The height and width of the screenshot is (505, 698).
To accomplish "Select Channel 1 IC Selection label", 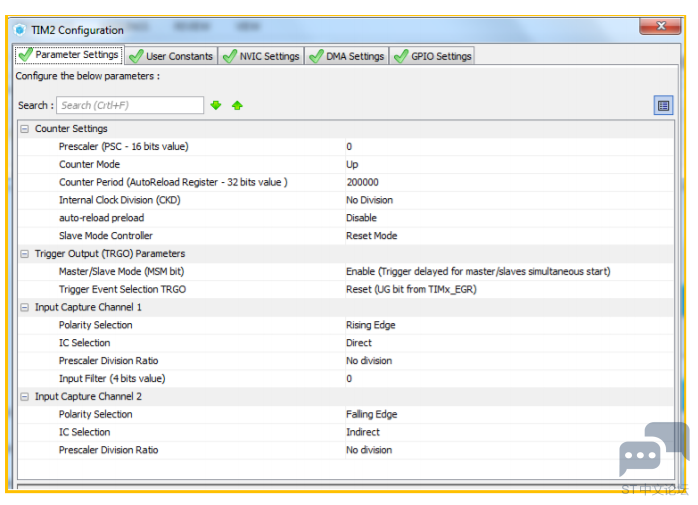I will [x=85, y=343].
